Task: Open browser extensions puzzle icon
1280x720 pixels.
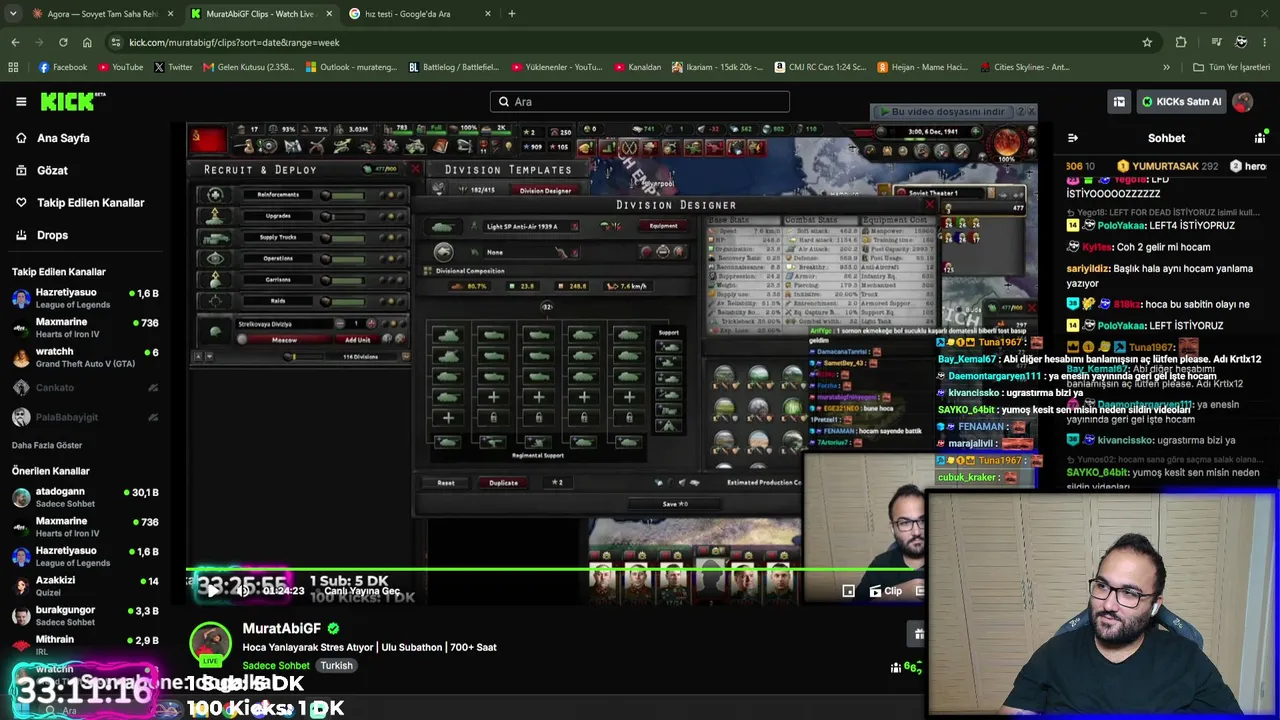Action: point(1181,42)
